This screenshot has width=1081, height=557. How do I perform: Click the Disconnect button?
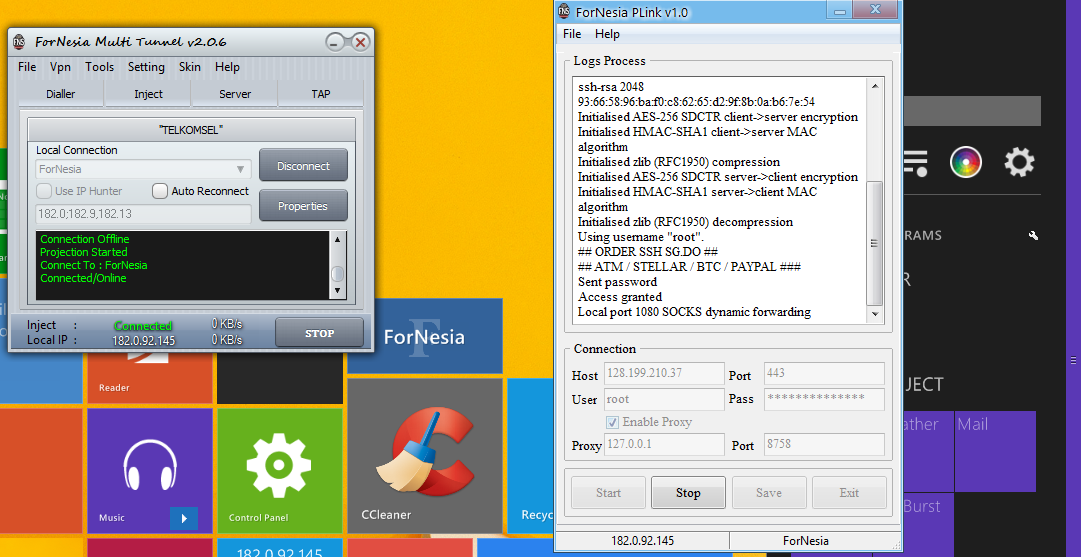pyautogui.click(x=303, y=165)
